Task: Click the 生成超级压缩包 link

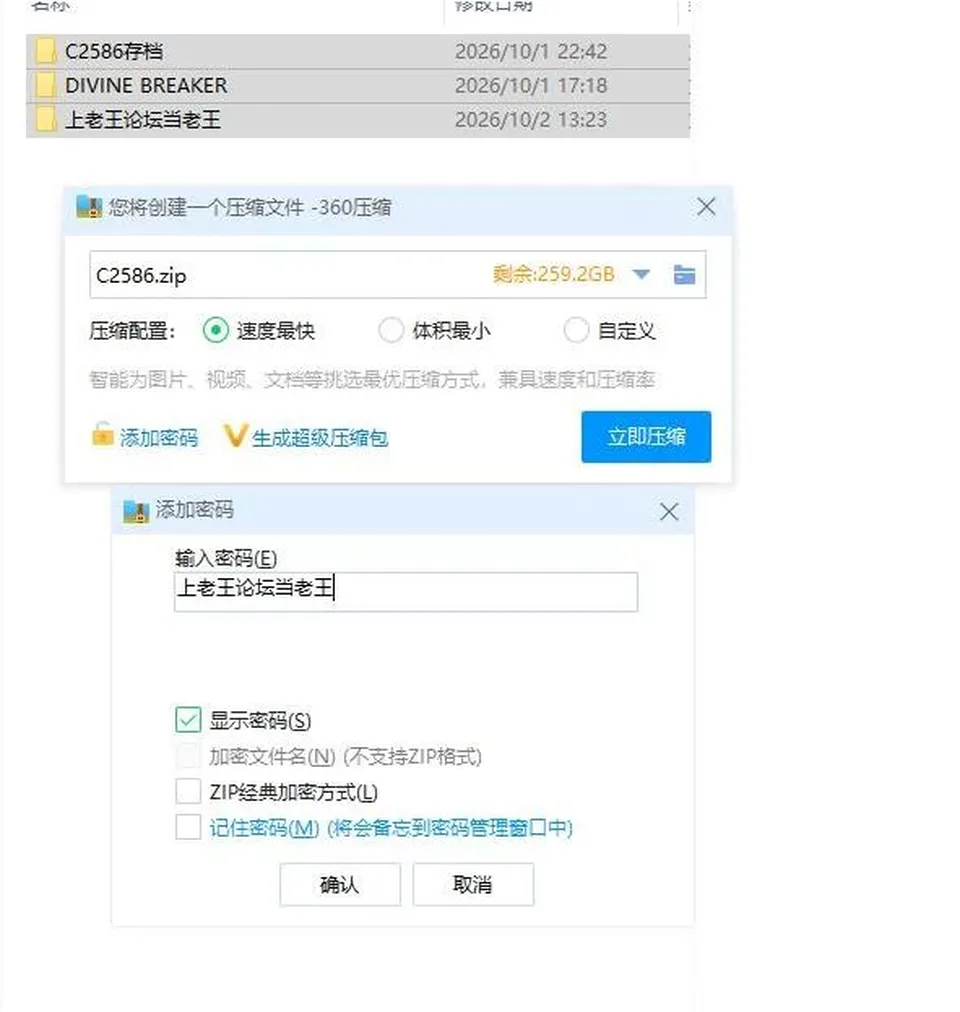Action: (320, 438)
